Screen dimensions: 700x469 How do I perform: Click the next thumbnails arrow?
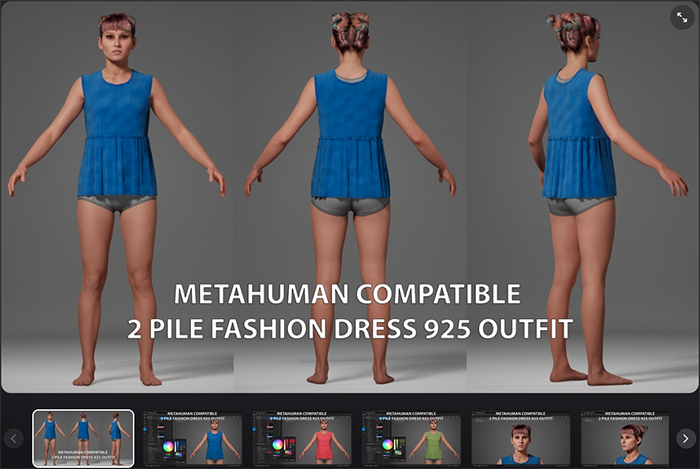click(x=685, y=438)
